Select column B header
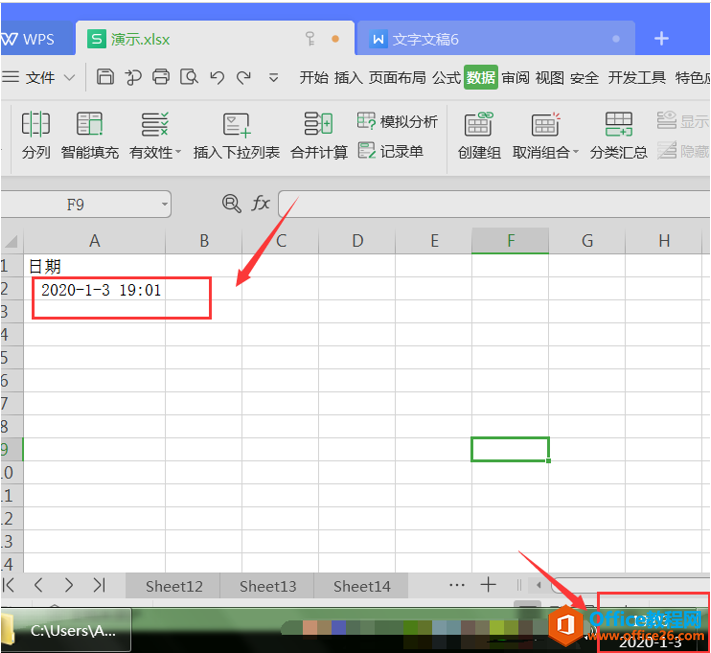Screen dimensions: 711x653 [x=204, y=241]
